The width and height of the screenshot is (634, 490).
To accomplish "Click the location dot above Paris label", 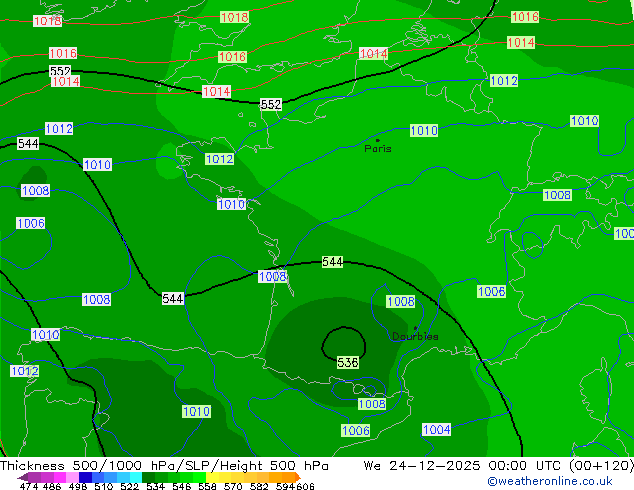I will [378, 140].
